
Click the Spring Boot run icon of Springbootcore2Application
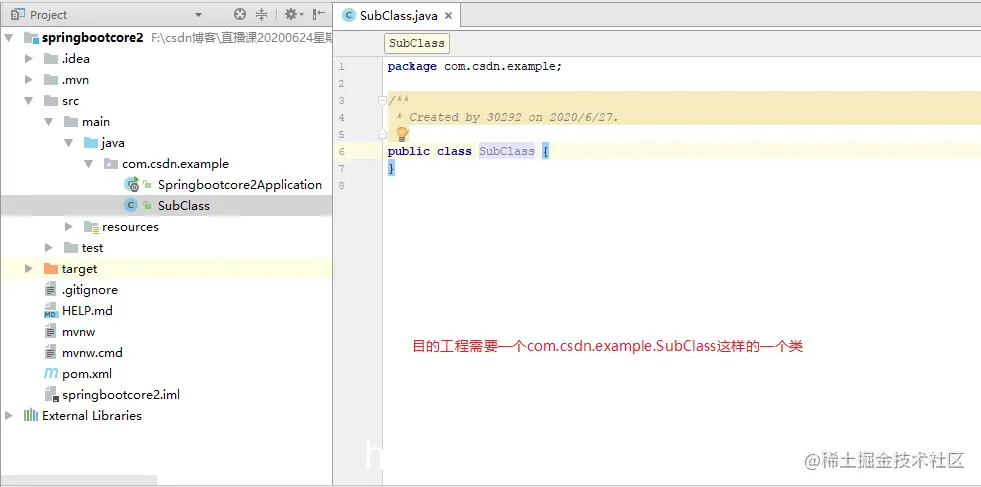[131, 184]
